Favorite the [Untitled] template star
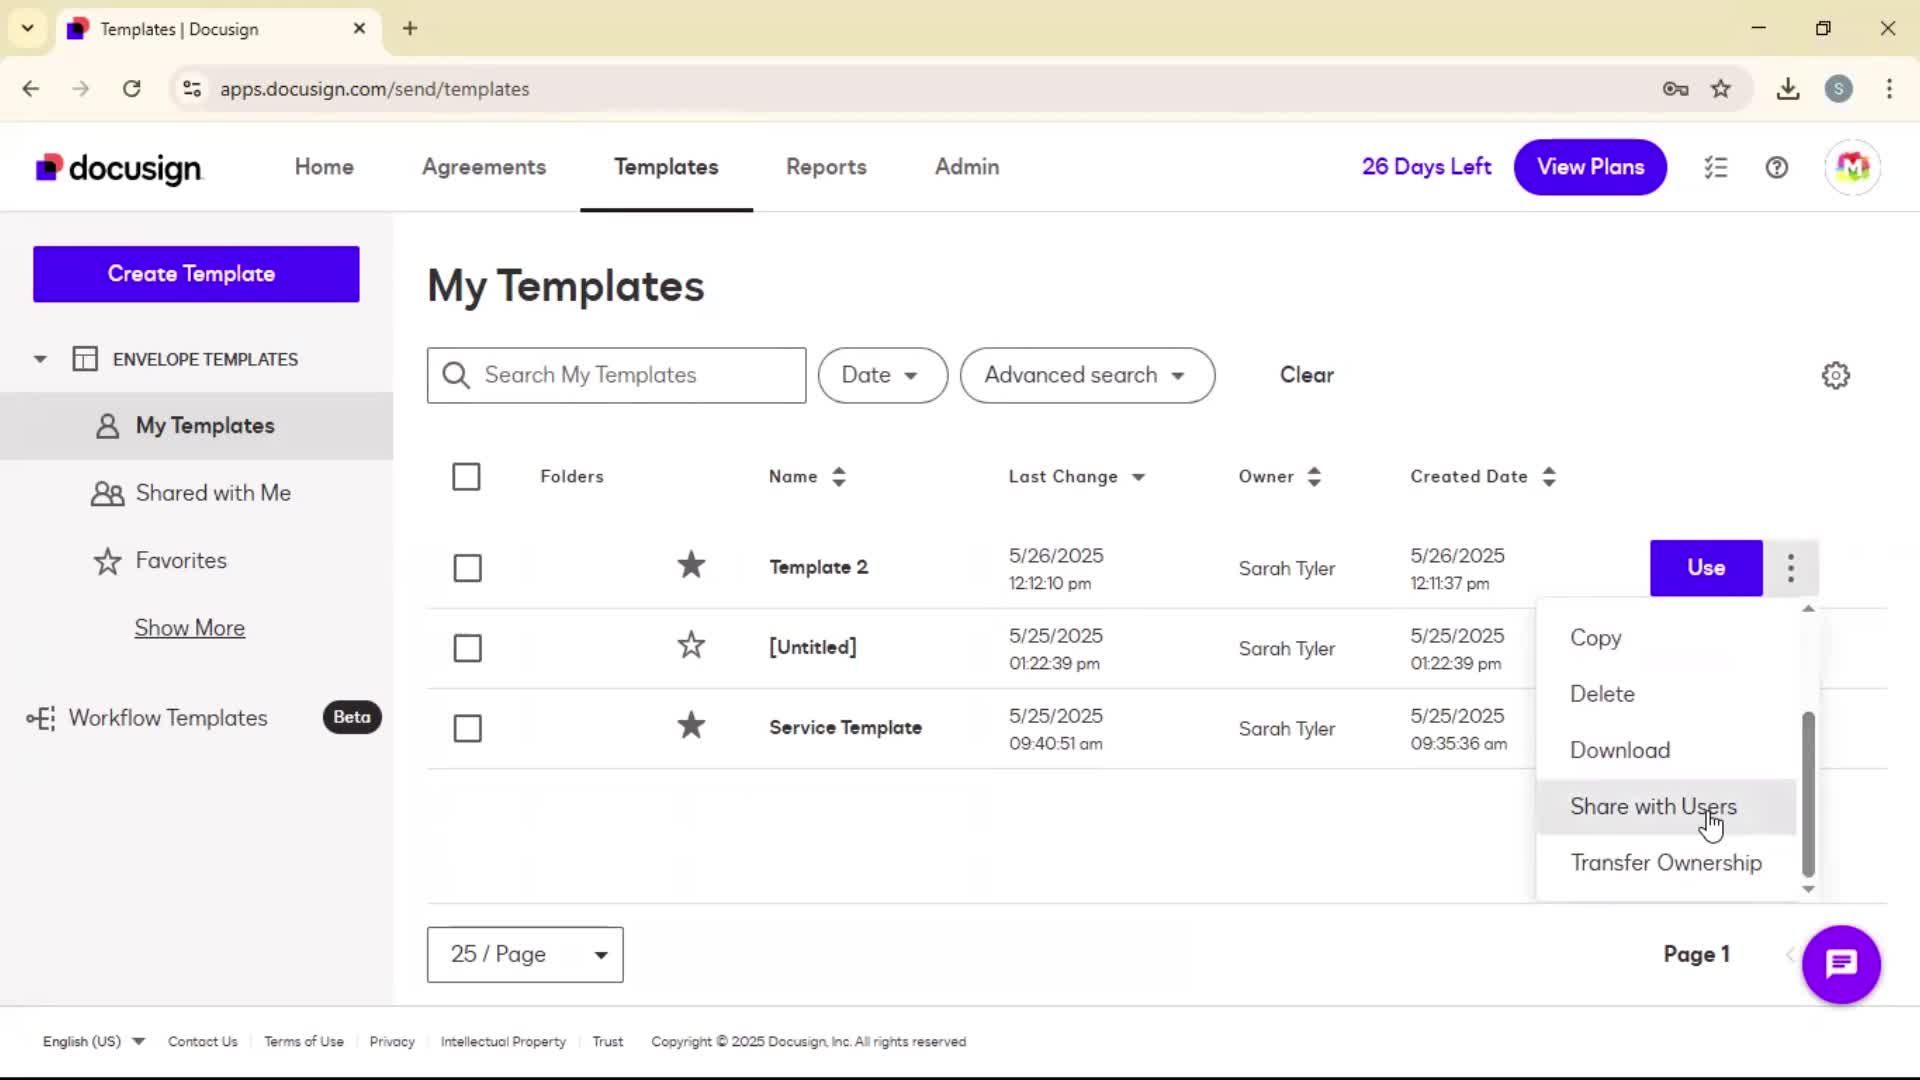 click(691, 645)
